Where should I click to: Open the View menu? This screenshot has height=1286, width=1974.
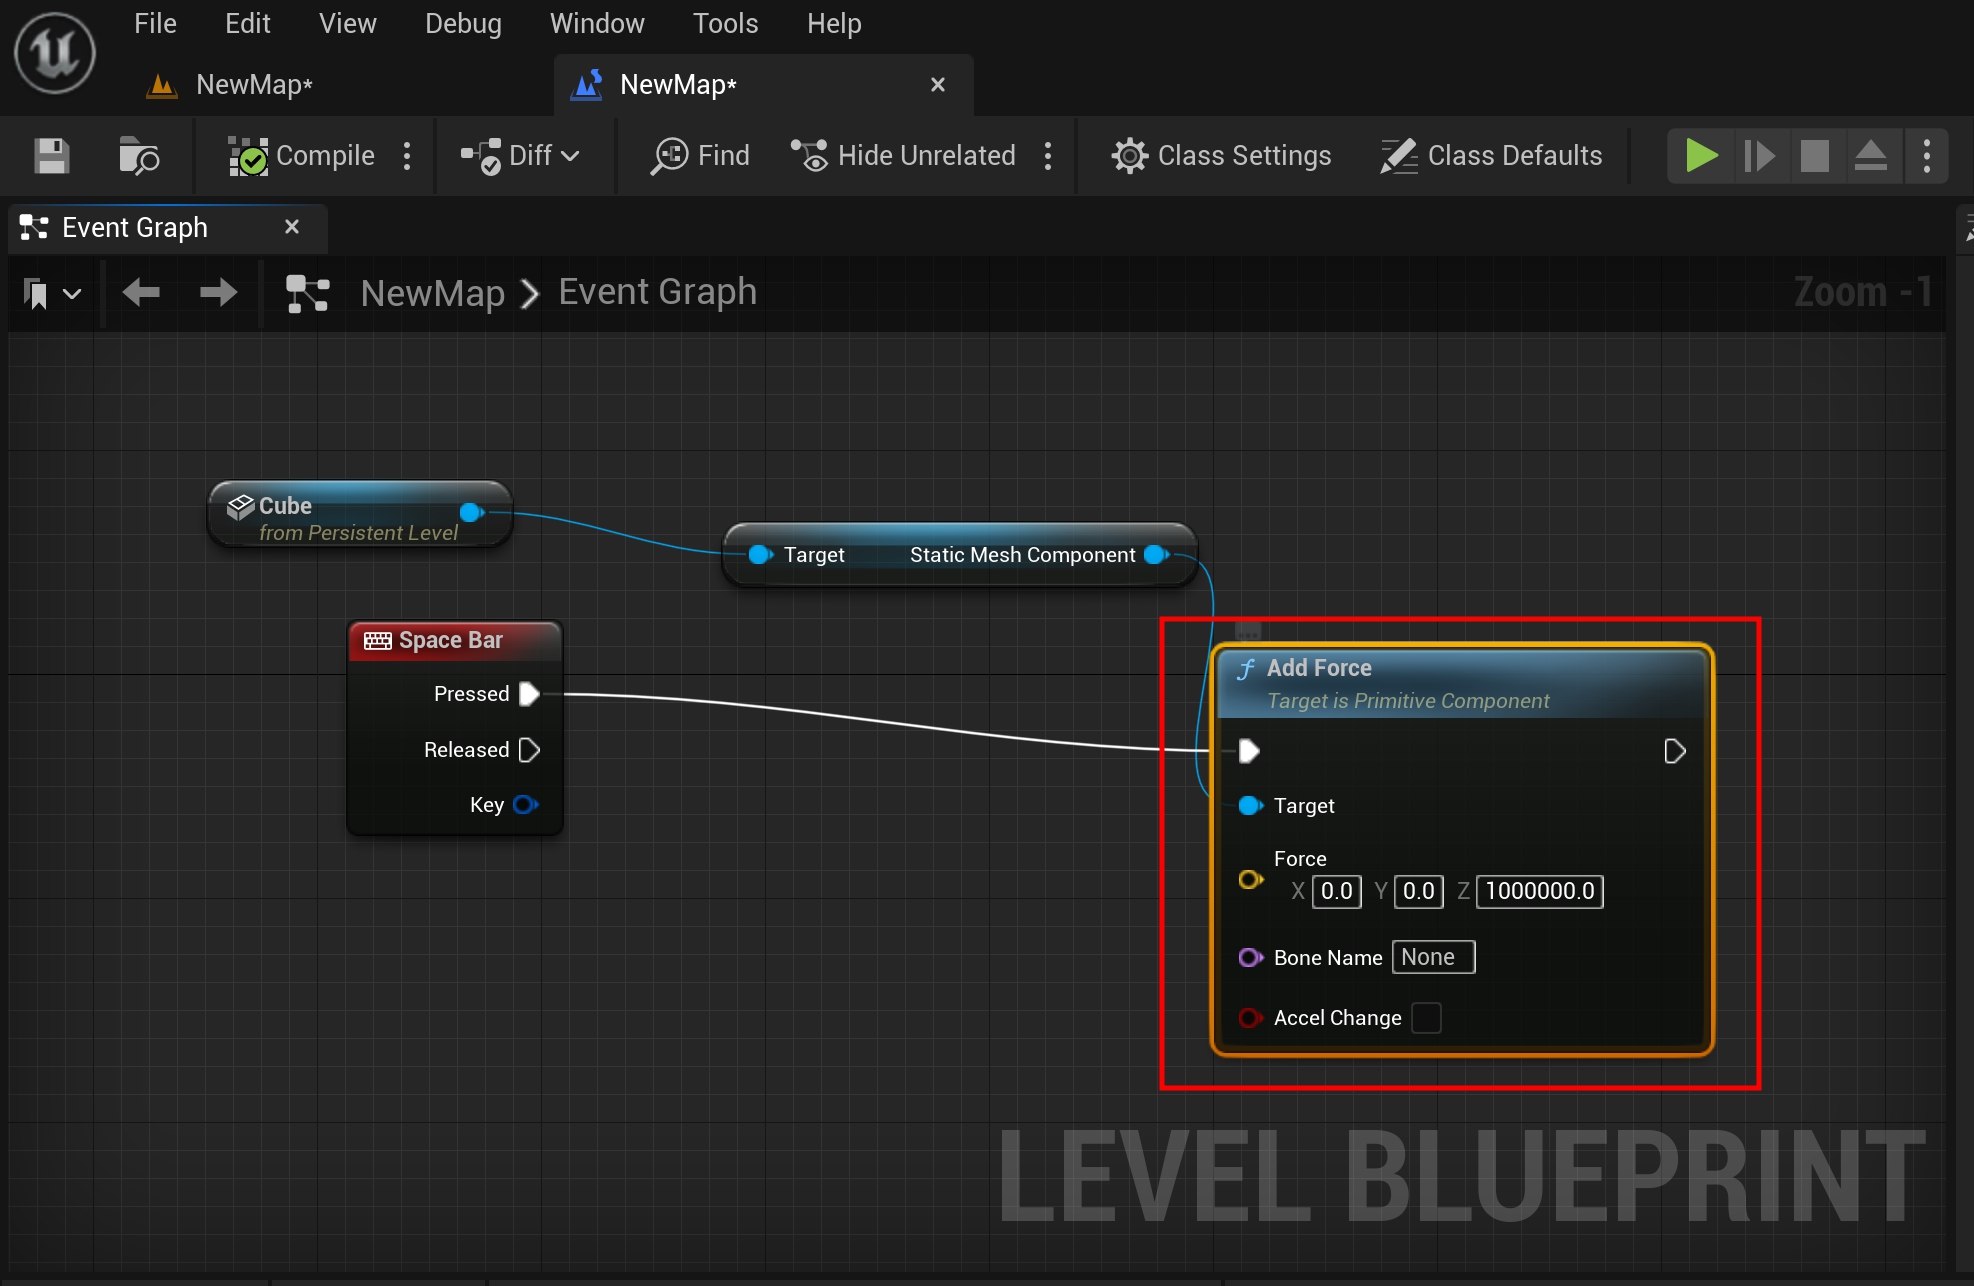347,23
